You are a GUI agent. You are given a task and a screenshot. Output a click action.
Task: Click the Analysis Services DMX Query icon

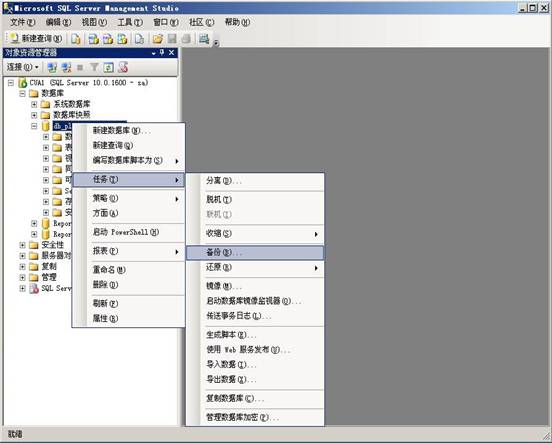click(108, 38)
